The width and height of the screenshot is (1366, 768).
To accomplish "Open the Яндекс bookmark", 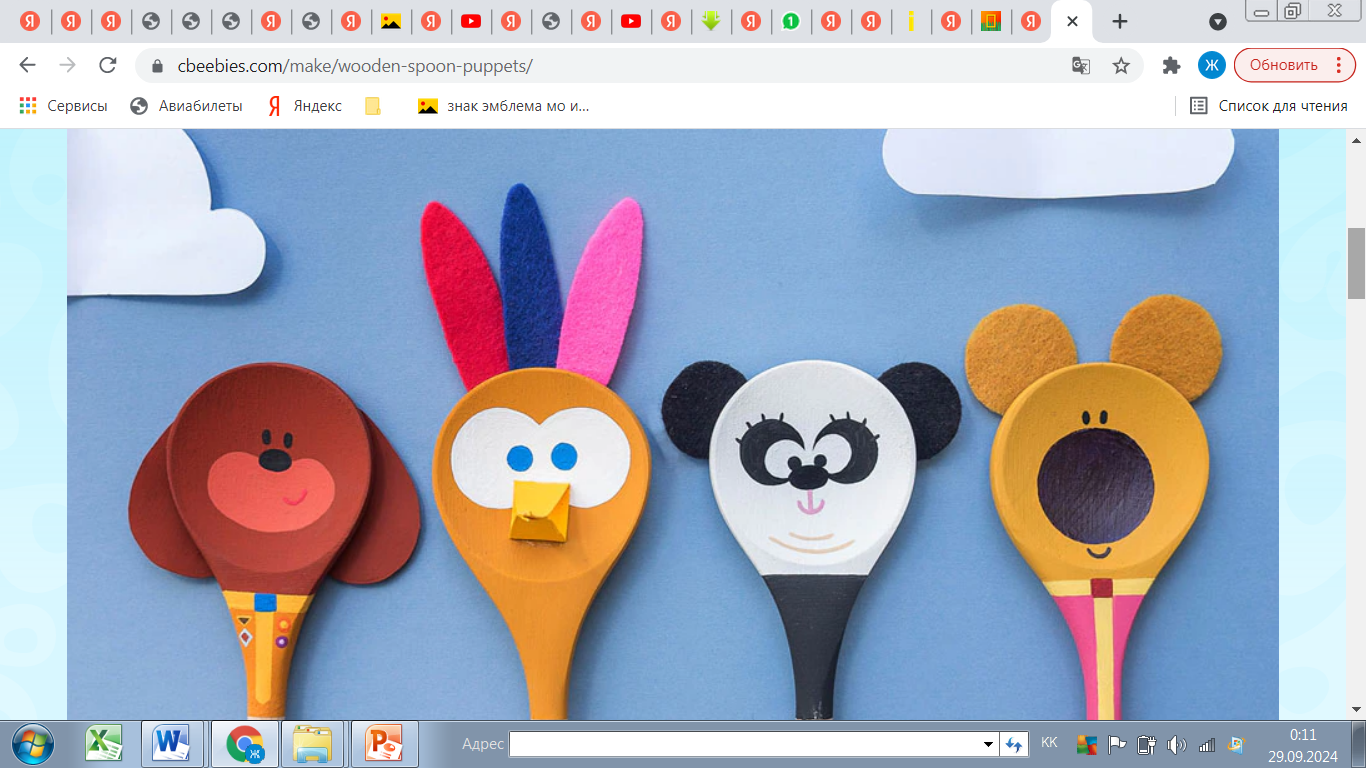I will 305,106.
